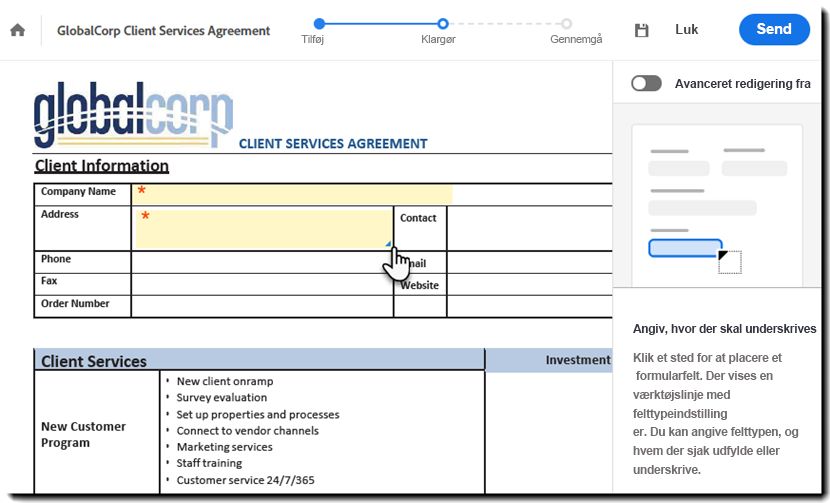This screenshot has width=830, height=503.
Task: Click the save floppy disk icon
Action: coord(641,30)
